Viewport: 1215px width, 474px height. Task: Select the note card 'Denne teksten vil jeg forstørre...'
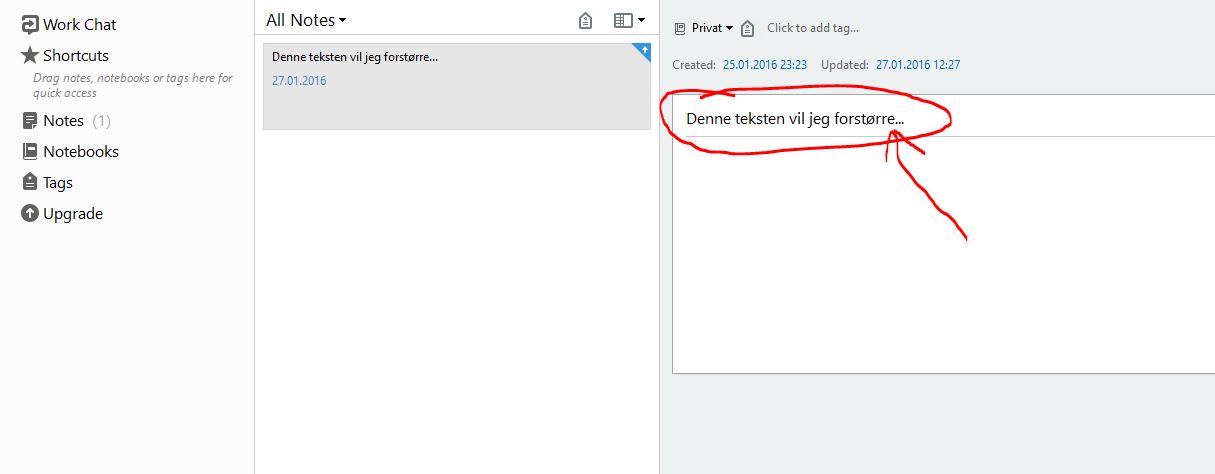tap(457, 86)
